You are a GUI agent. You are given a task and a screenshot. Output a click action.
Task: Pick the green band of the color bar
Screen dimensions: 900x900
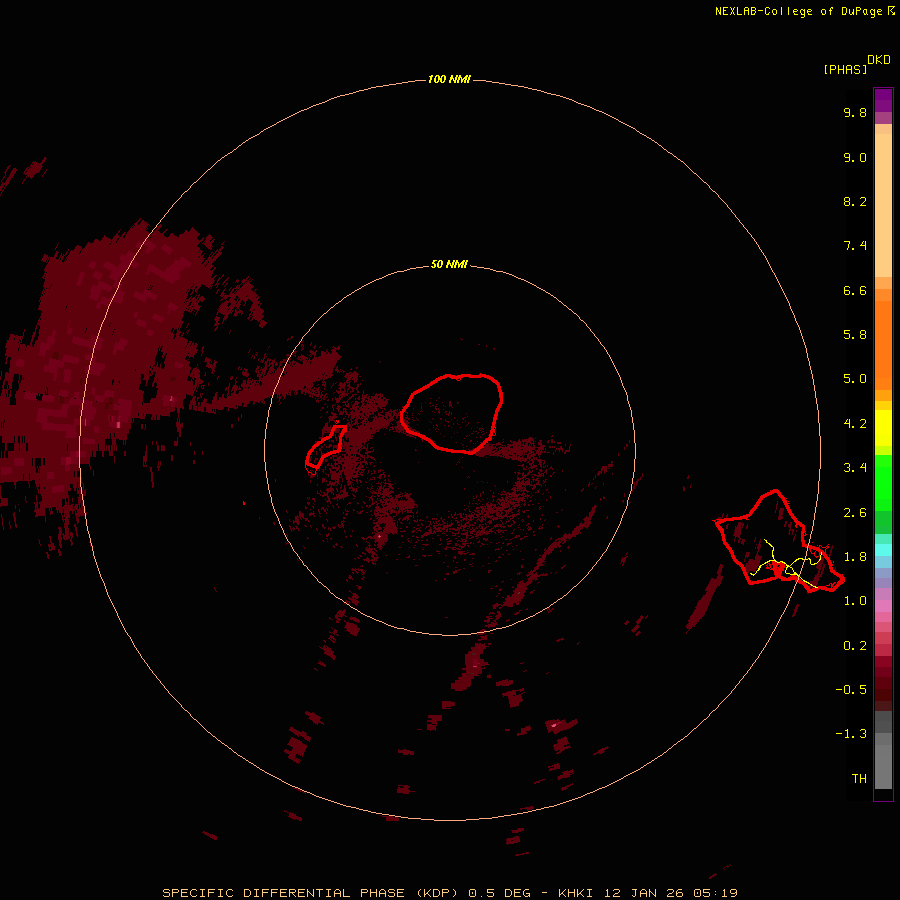pos(883,483)
